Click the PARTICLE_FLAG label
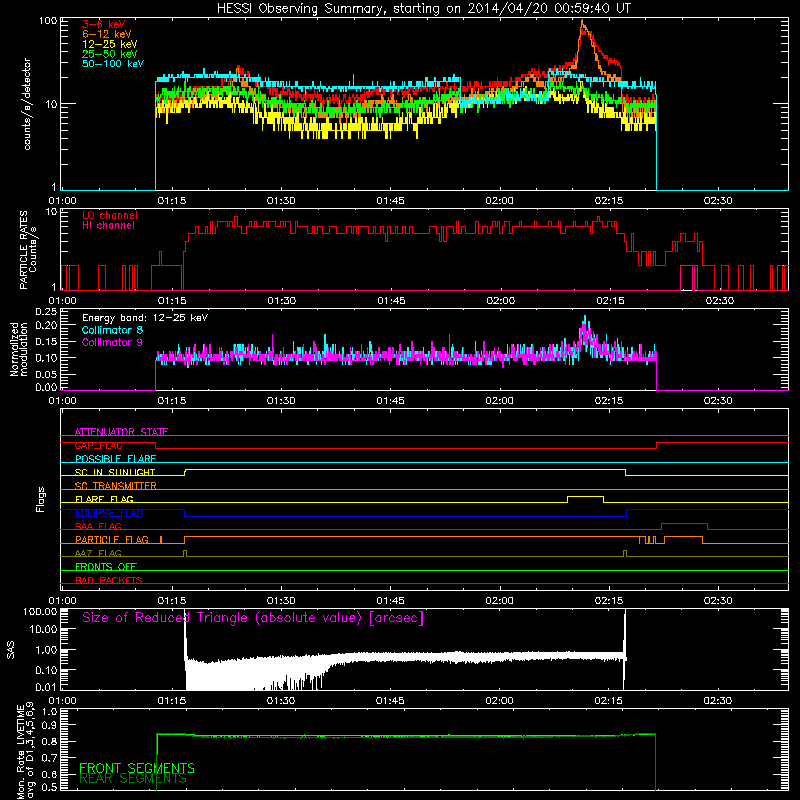Image resolution: width=800 pixels, height=800 pixels. point(112,540)
